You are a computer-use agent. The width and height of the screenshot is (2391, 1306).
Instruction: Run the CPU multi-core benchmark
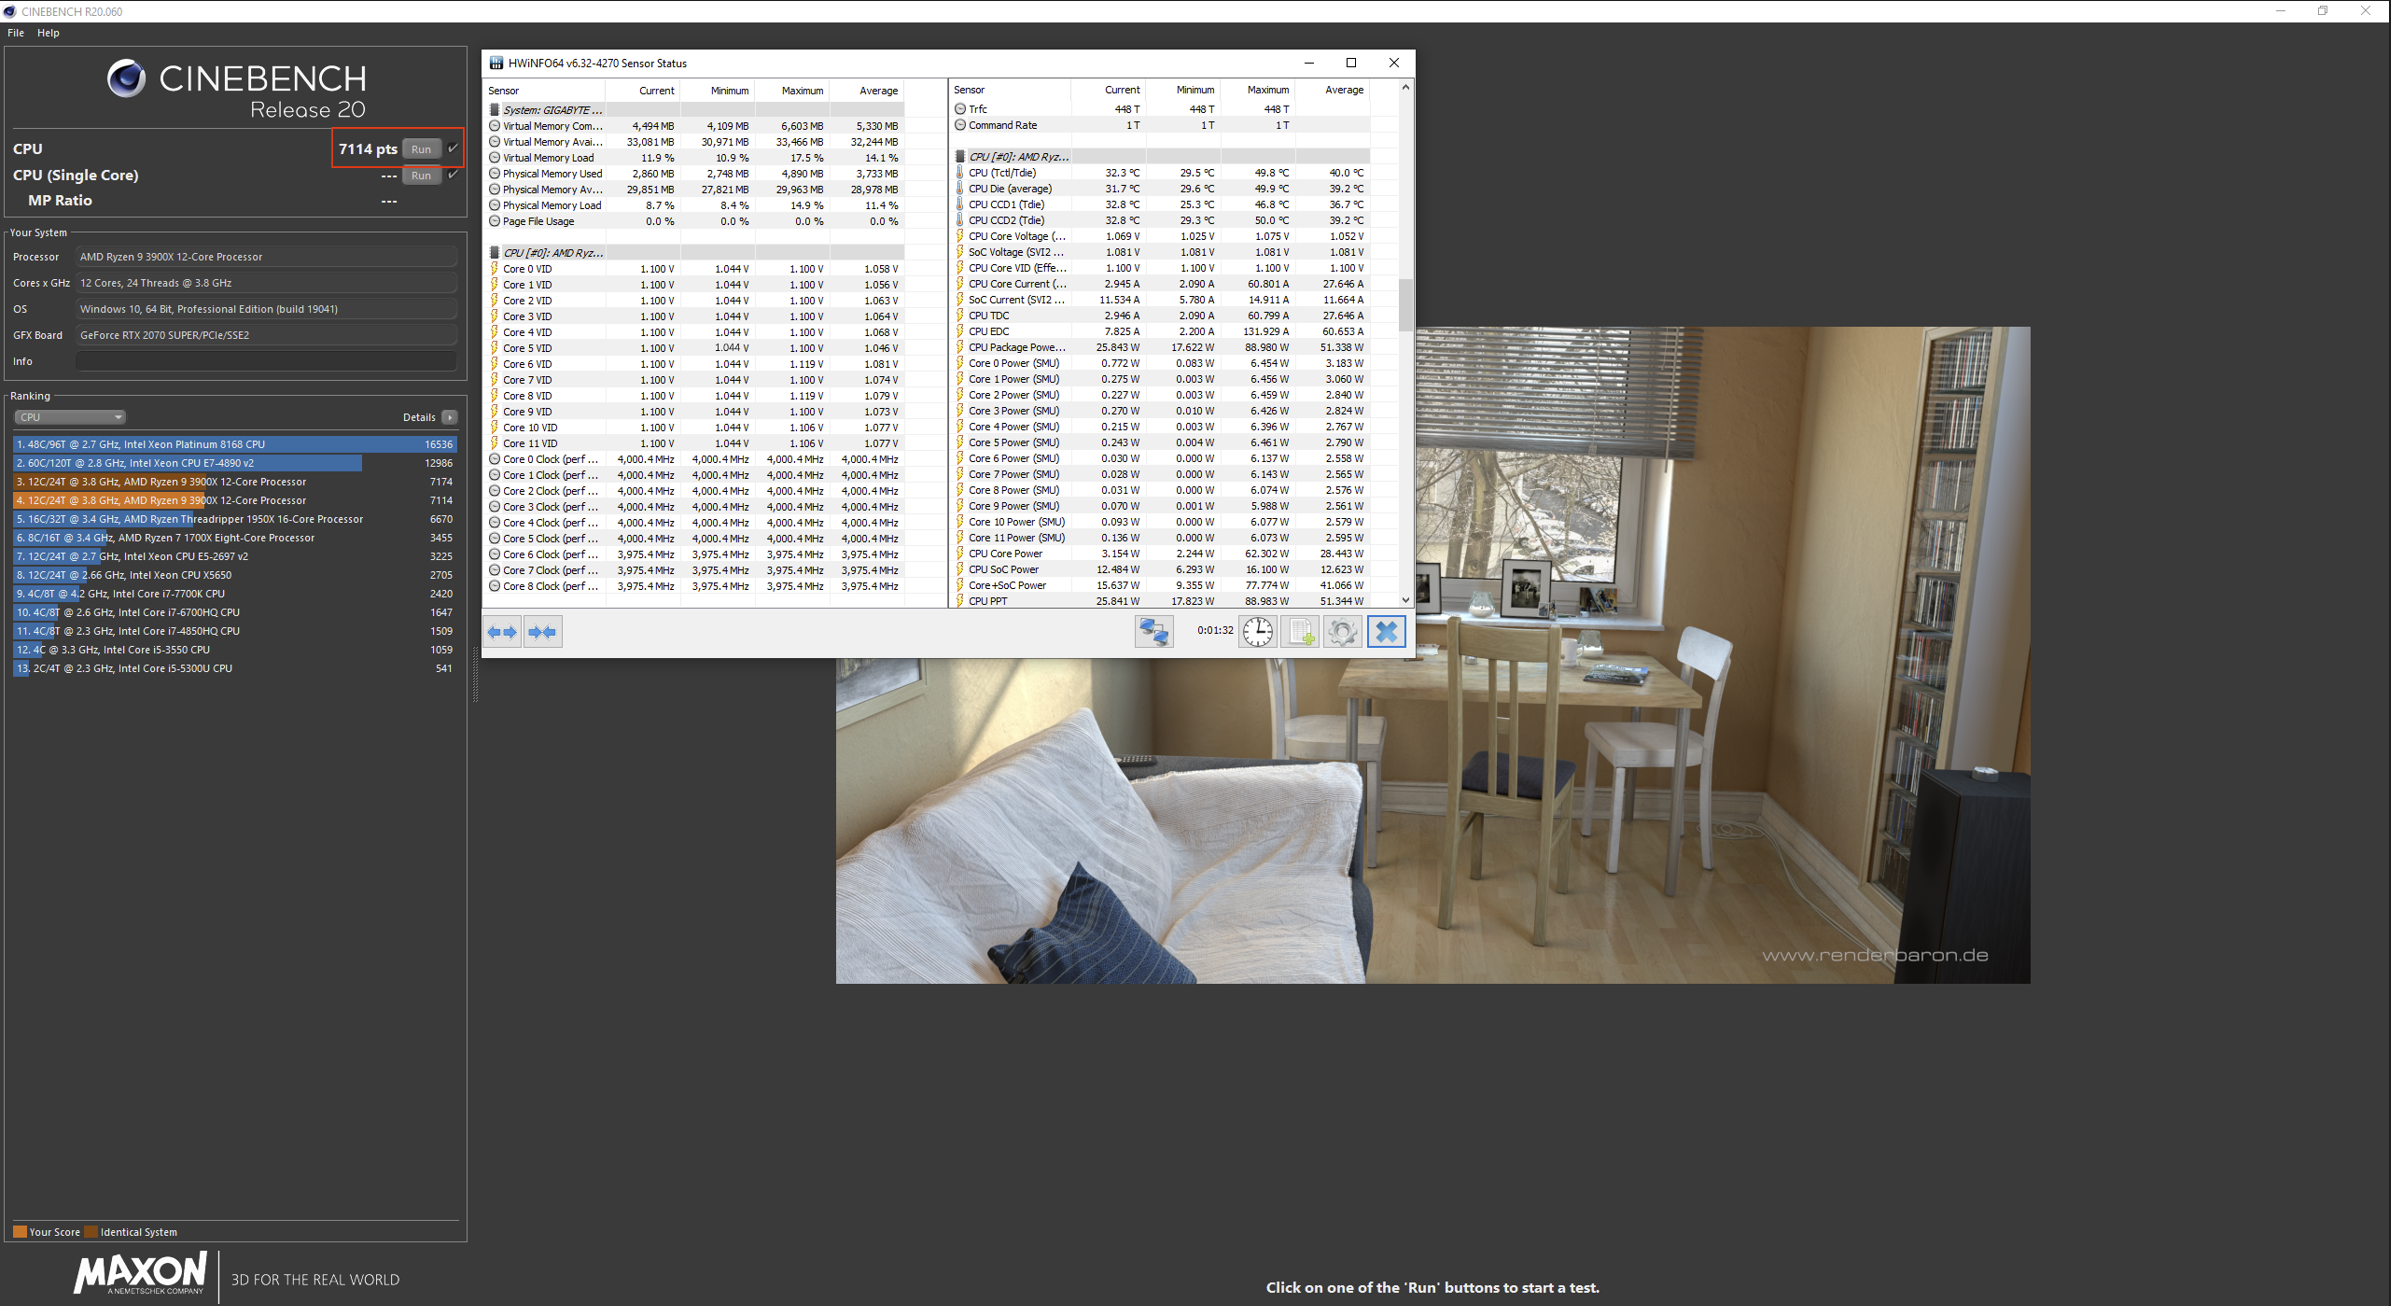point(421,149)
